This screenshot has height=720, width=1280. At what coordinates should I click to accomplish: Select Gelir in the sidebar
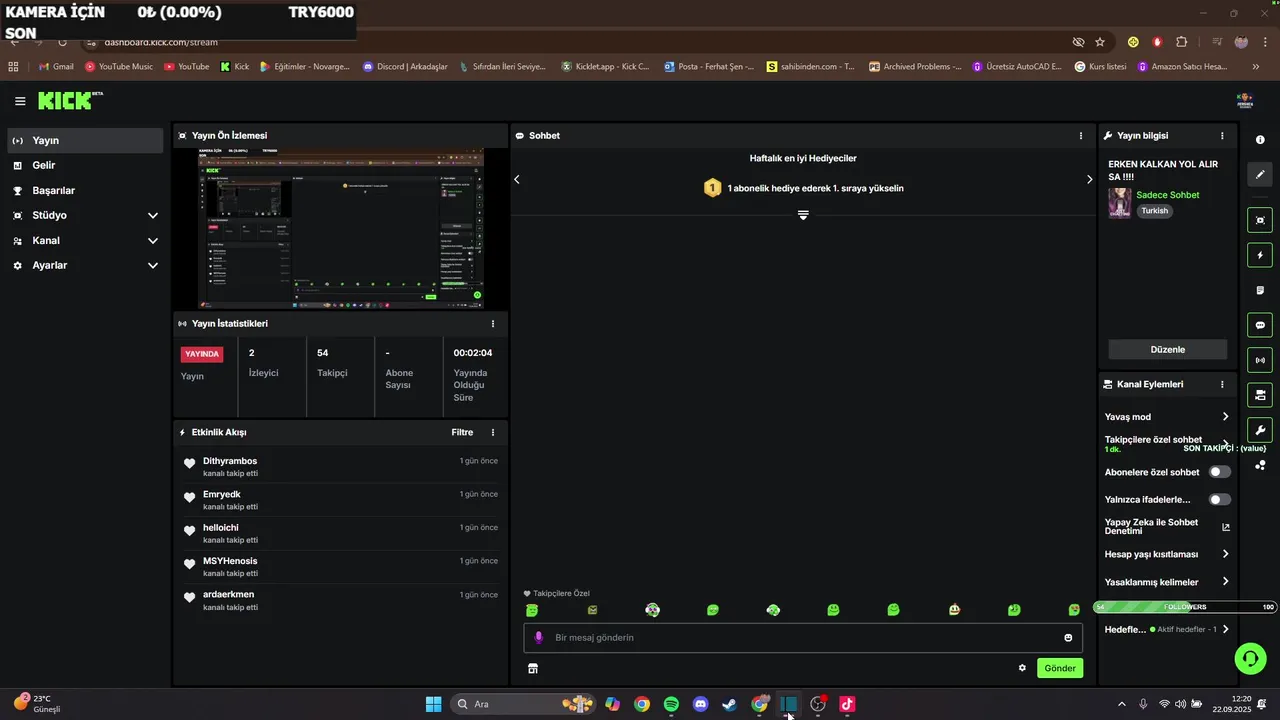pyautogui.click(x=85, y=165)
